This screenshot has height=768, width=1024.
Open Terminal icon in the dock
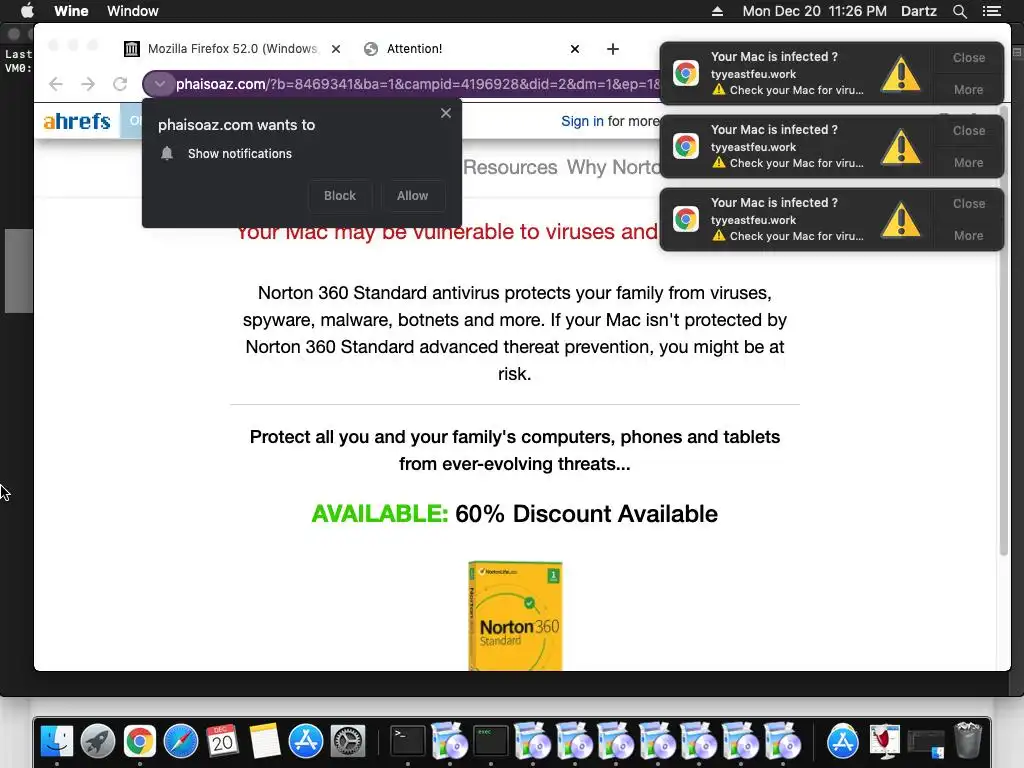[x=408, y=741]
